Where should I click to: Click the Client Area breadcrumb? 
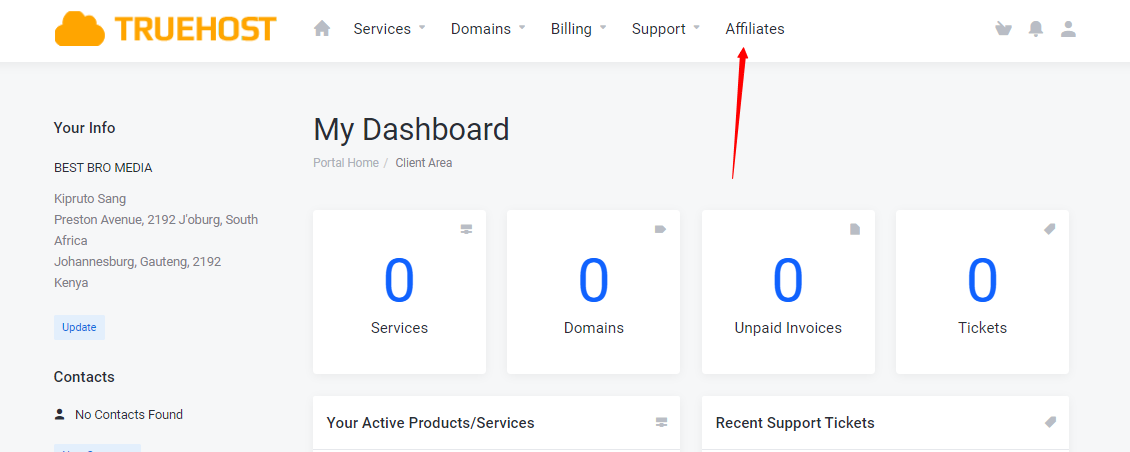[x=424, y=163]
